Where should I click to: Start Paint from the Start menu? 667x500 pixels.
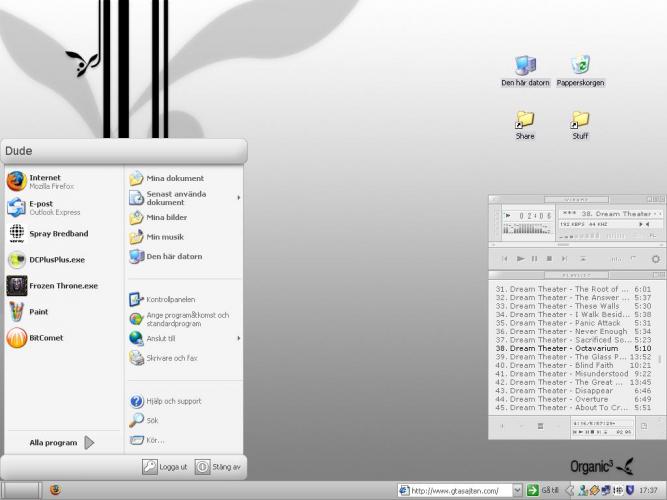click(40, 311)
